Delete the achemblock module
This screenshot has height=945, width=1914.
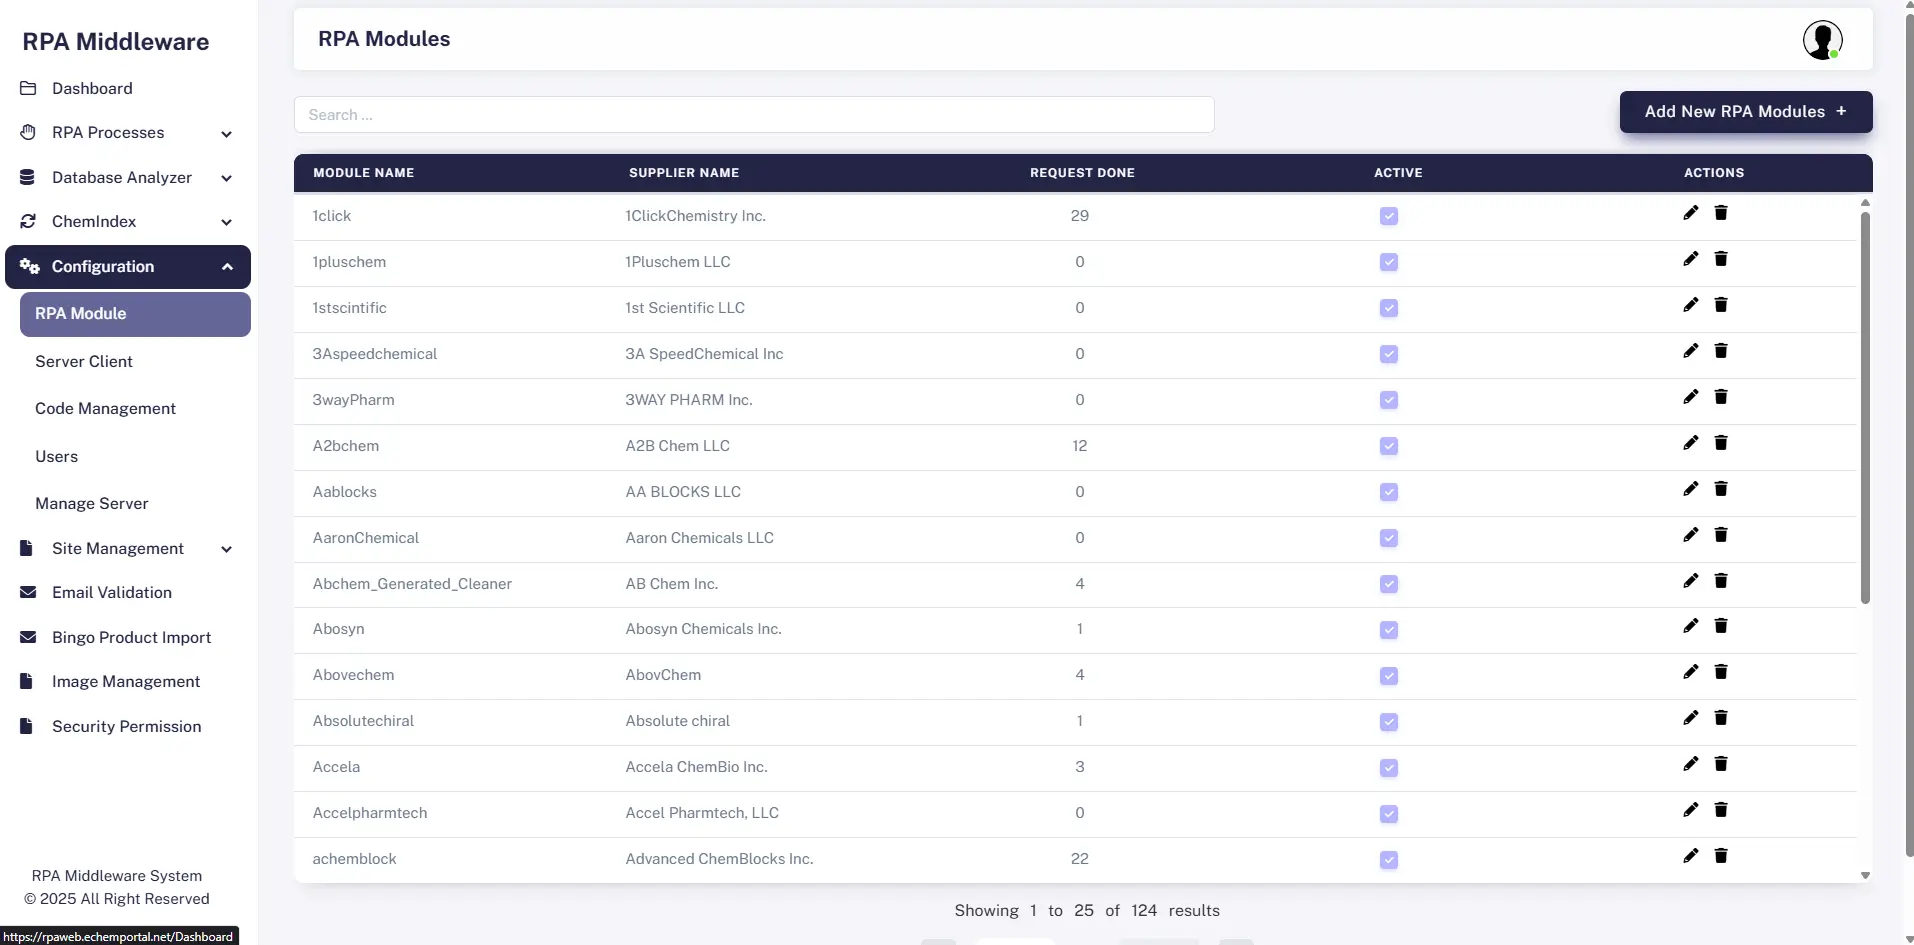(1721, 856)
